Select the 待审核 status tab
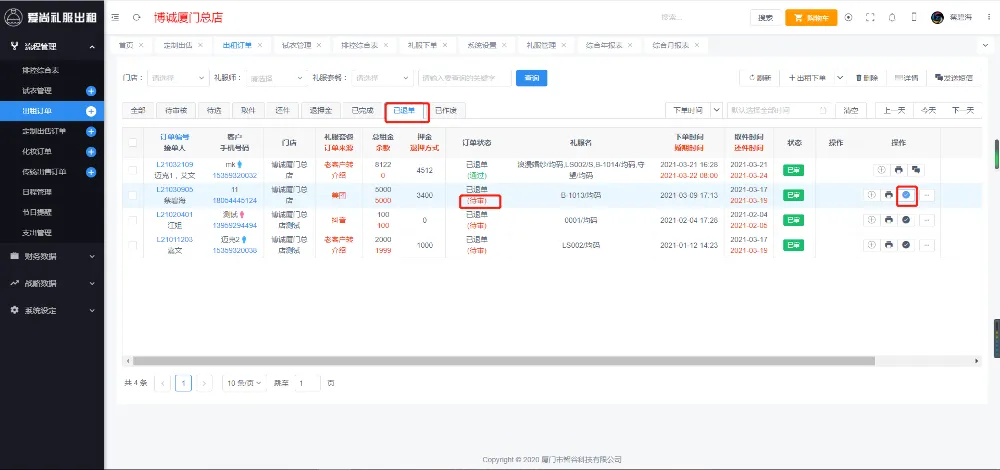Viewport: 1000px width, 470px height. (174, 110)
